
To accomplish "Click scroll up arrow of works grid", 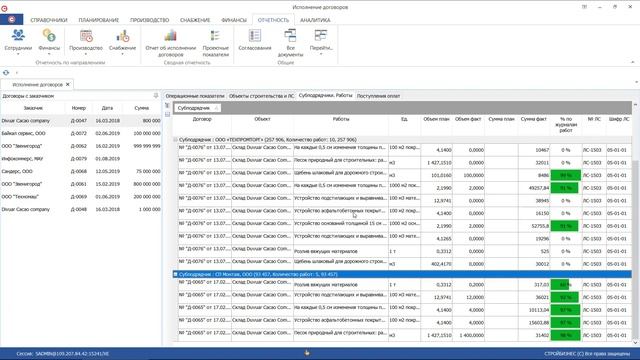I will tap(636, 105).
